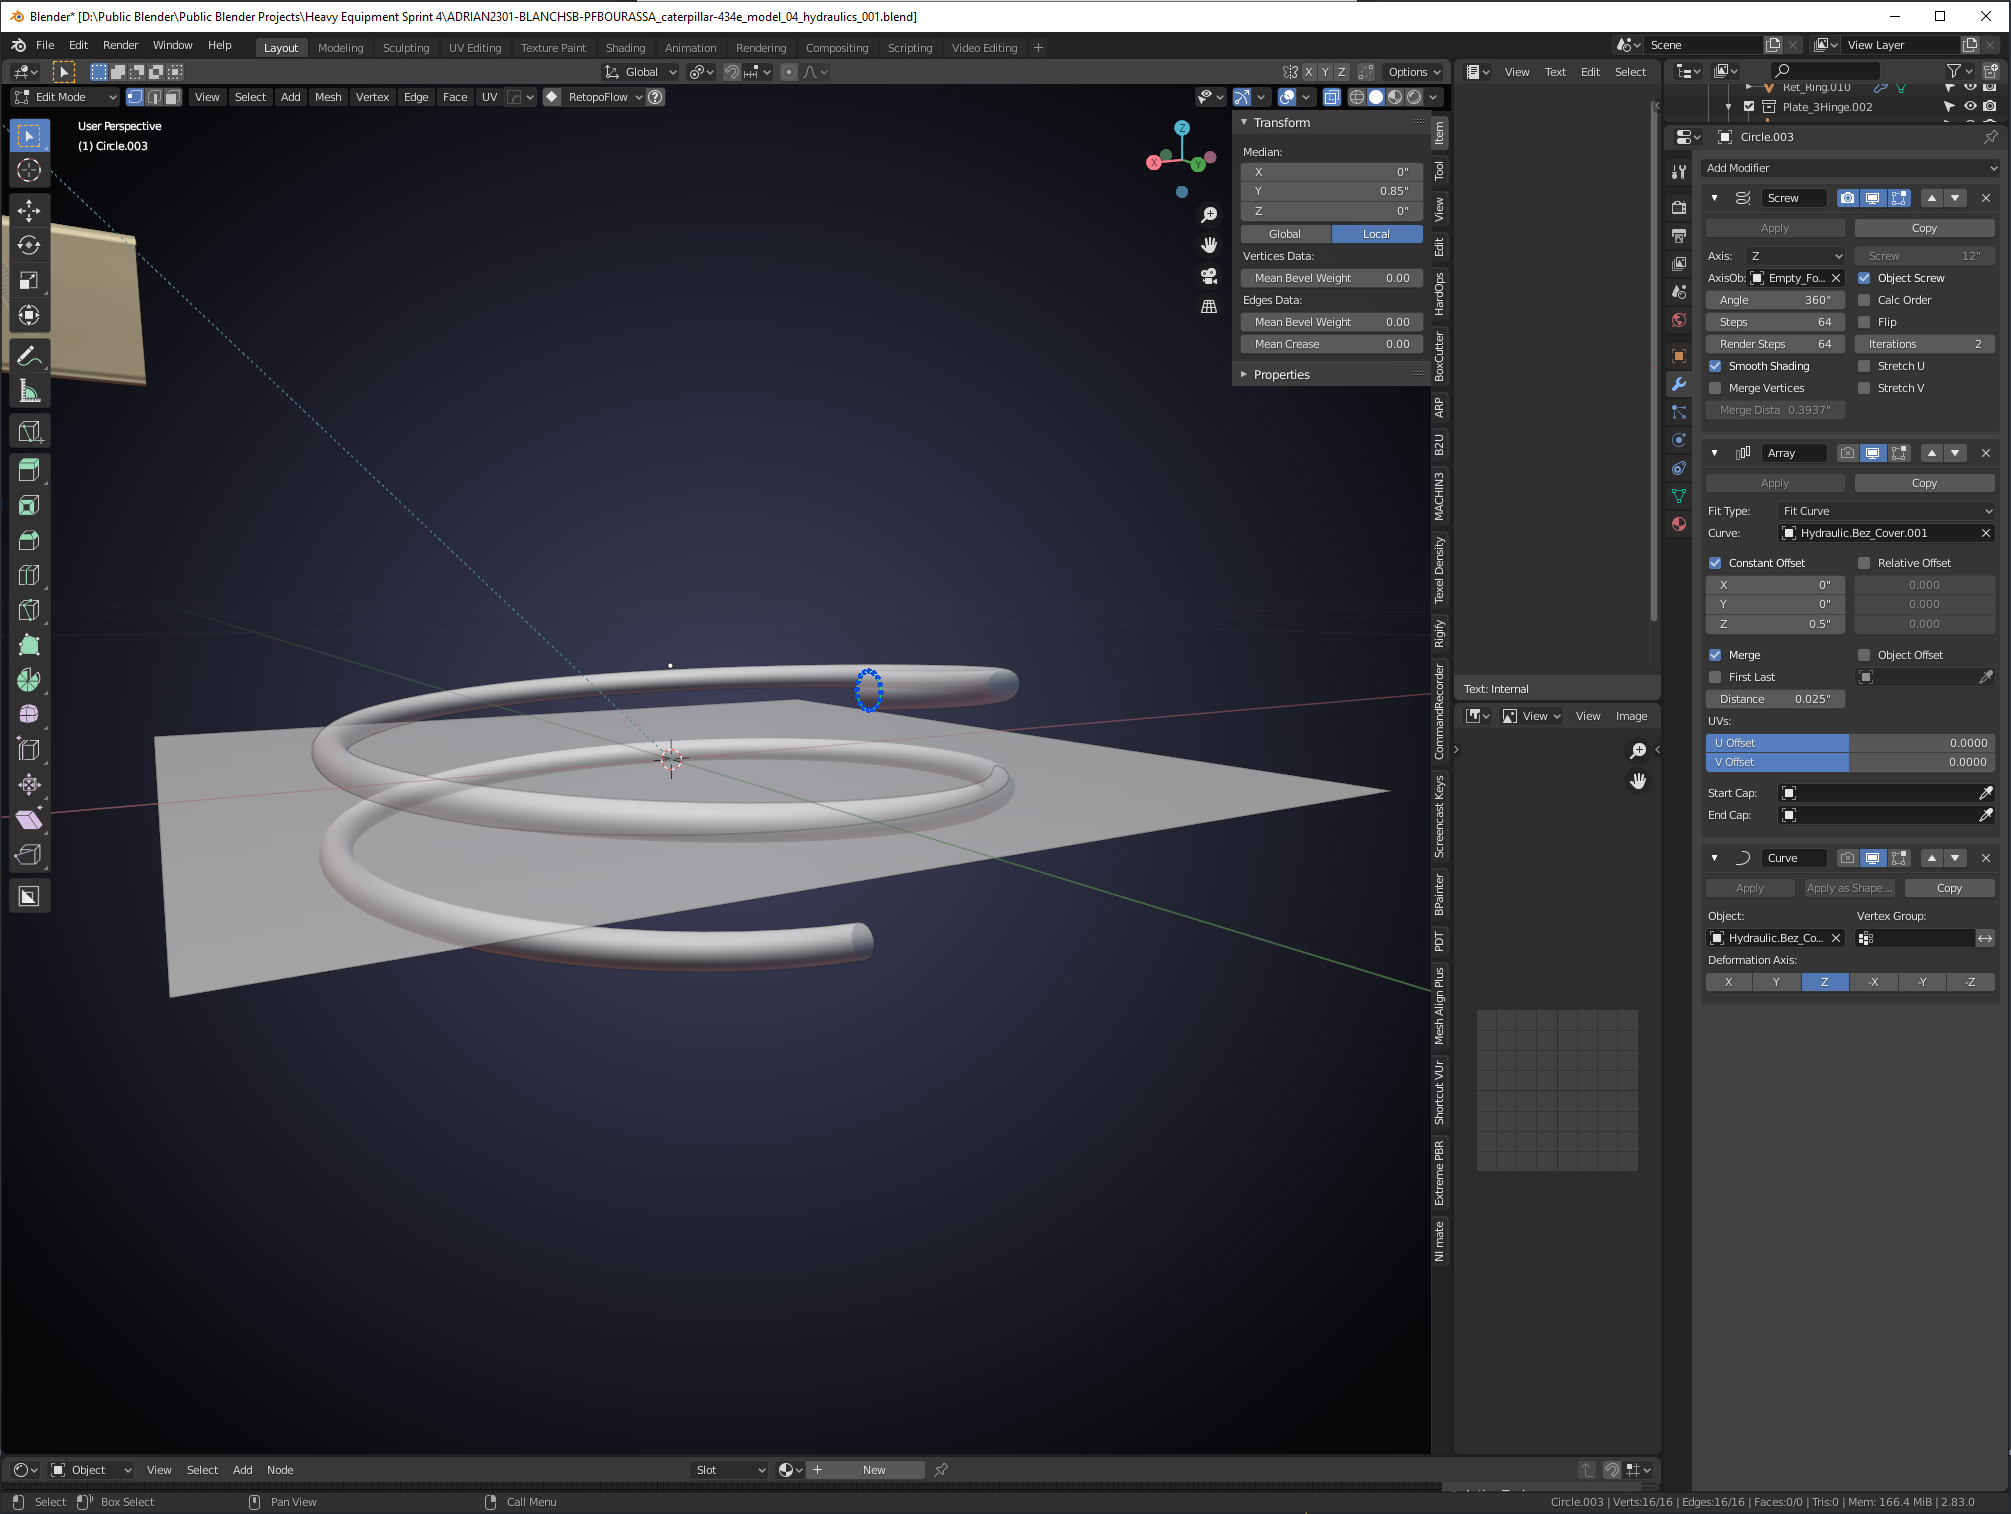The height and width of the screenshot is (1514, 2011).
Task: Click the Steps value field
Action: click(1775, 322)
